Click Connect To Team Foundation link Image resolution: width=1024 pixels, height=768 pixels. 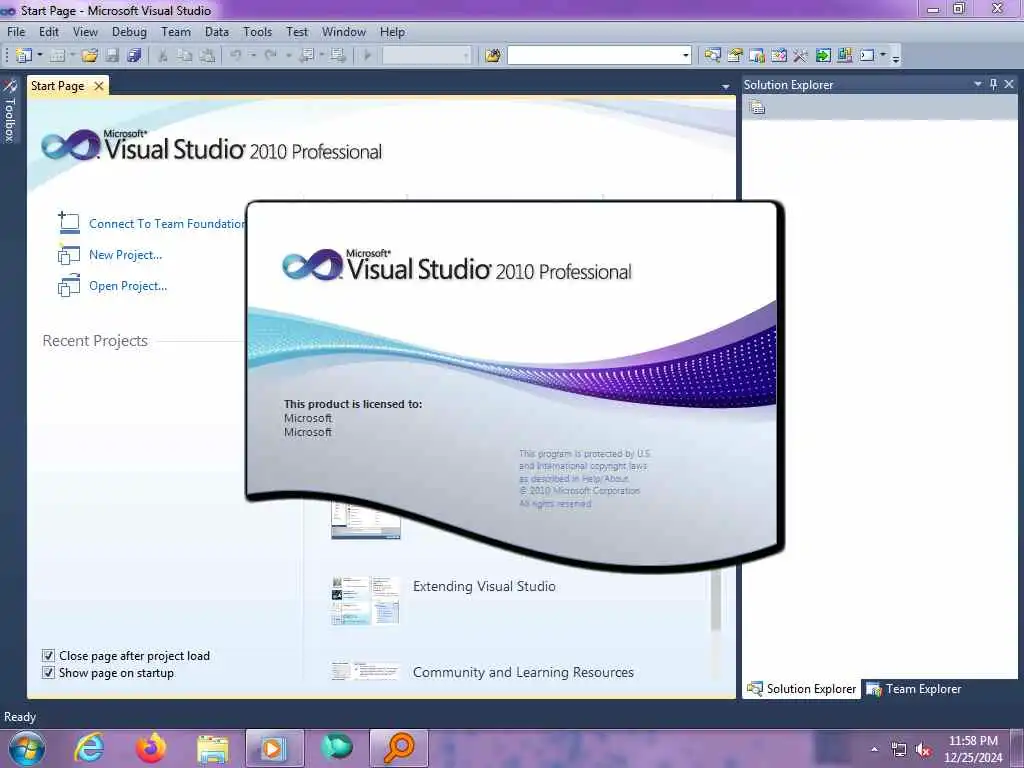pos(167,223)
